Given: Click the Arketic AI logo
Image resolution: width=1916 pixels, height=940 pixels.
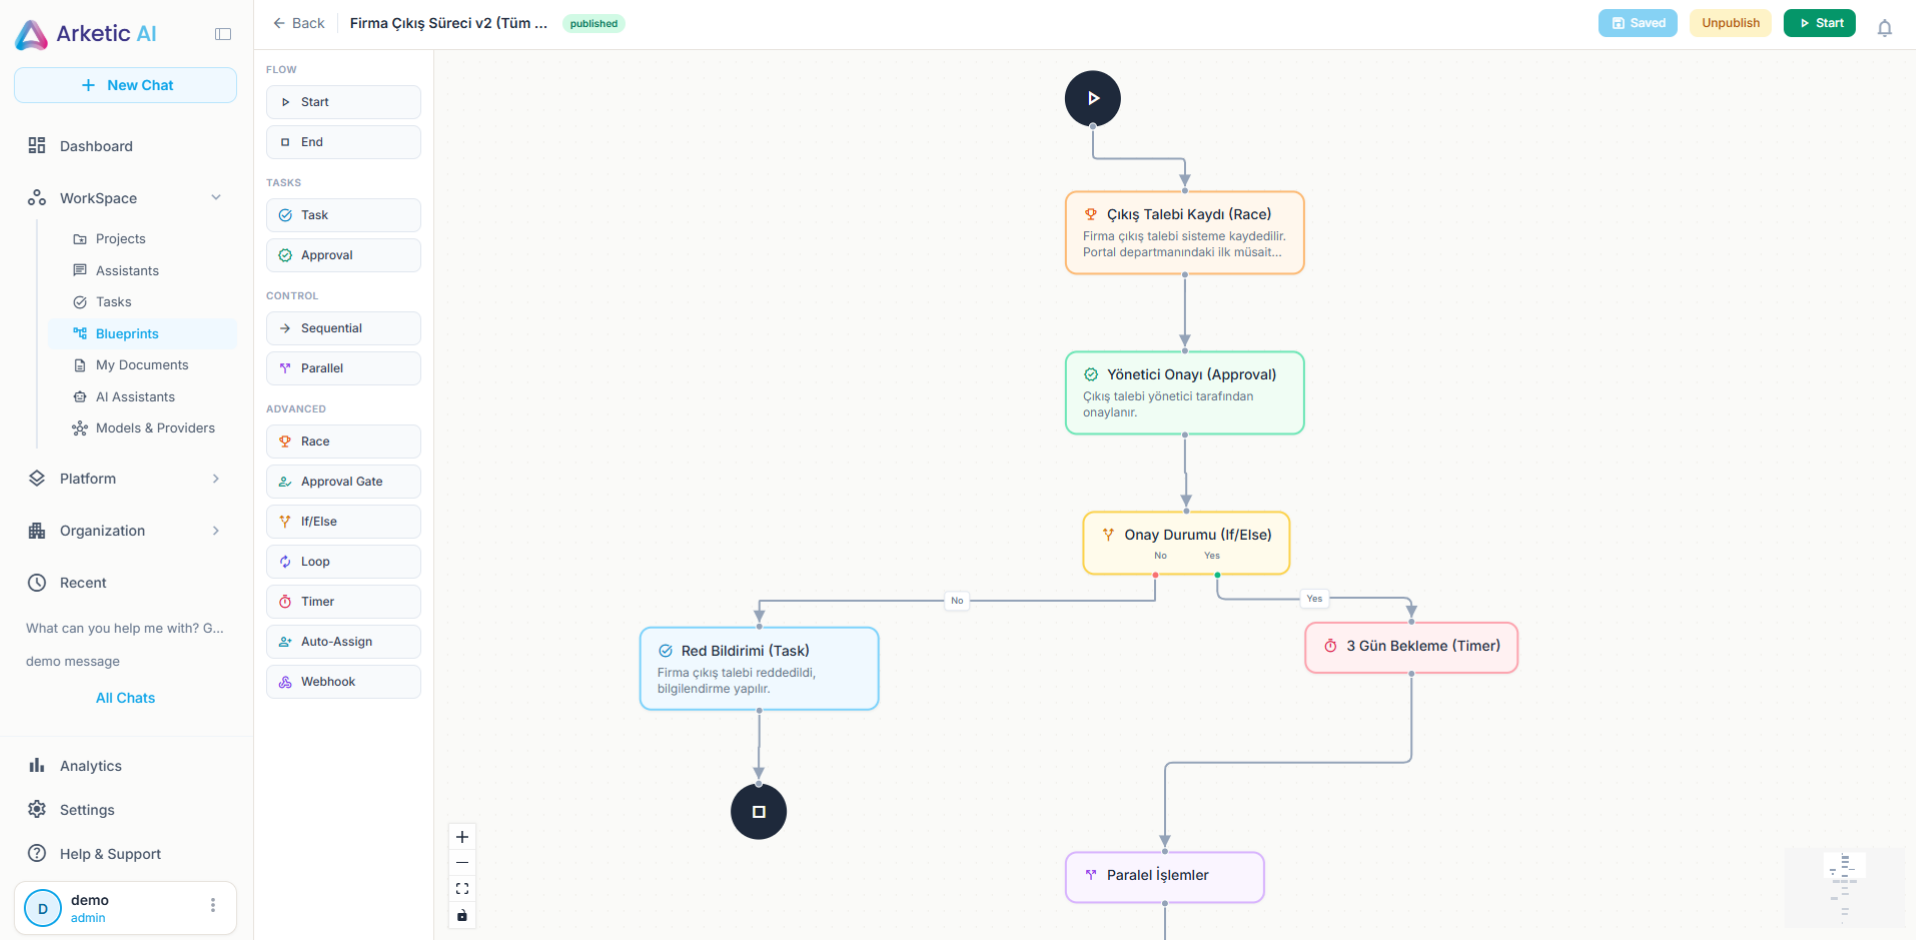Looking at the screenshot, I should pyautogui.click(x=86, y=34).
